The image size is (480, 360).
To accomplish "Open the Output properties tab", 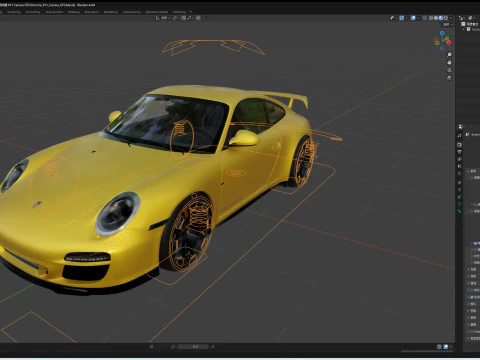I will [x=460, y=152].
